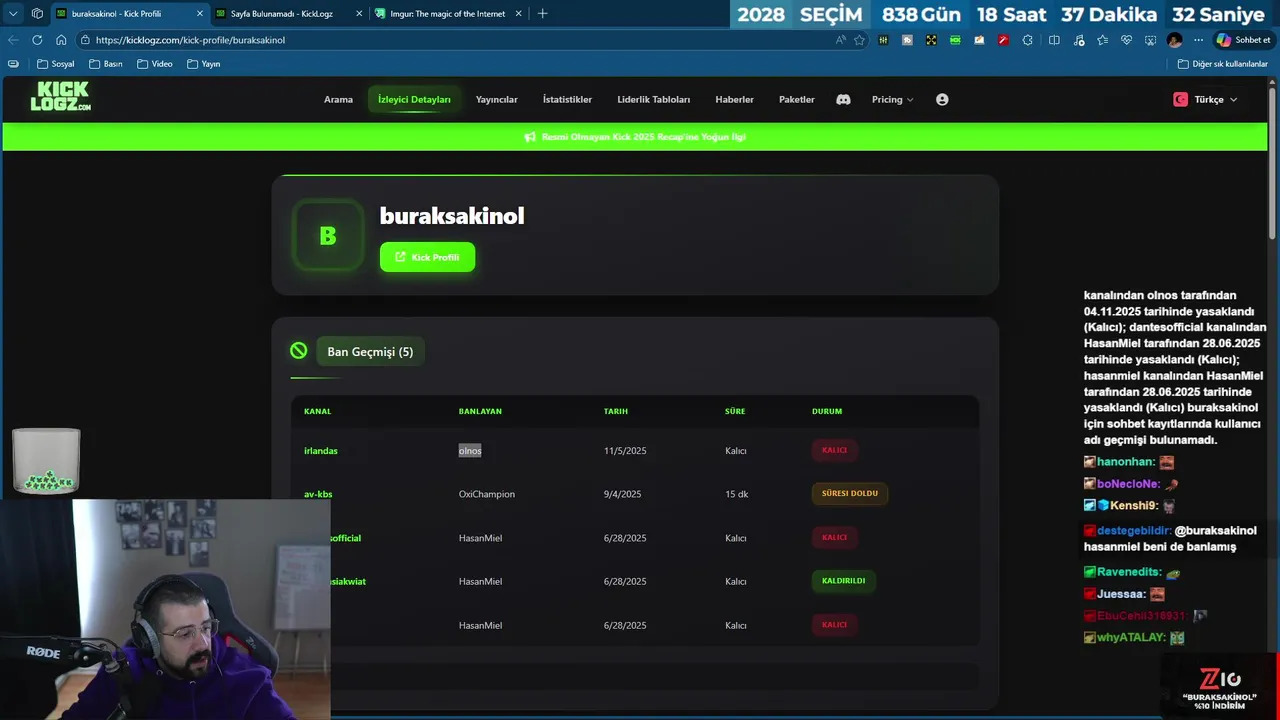Viewport: 1280px width, 720px height.
Task: Open the Türkçe language dropdown
Action: click(x=1205, y=100)
